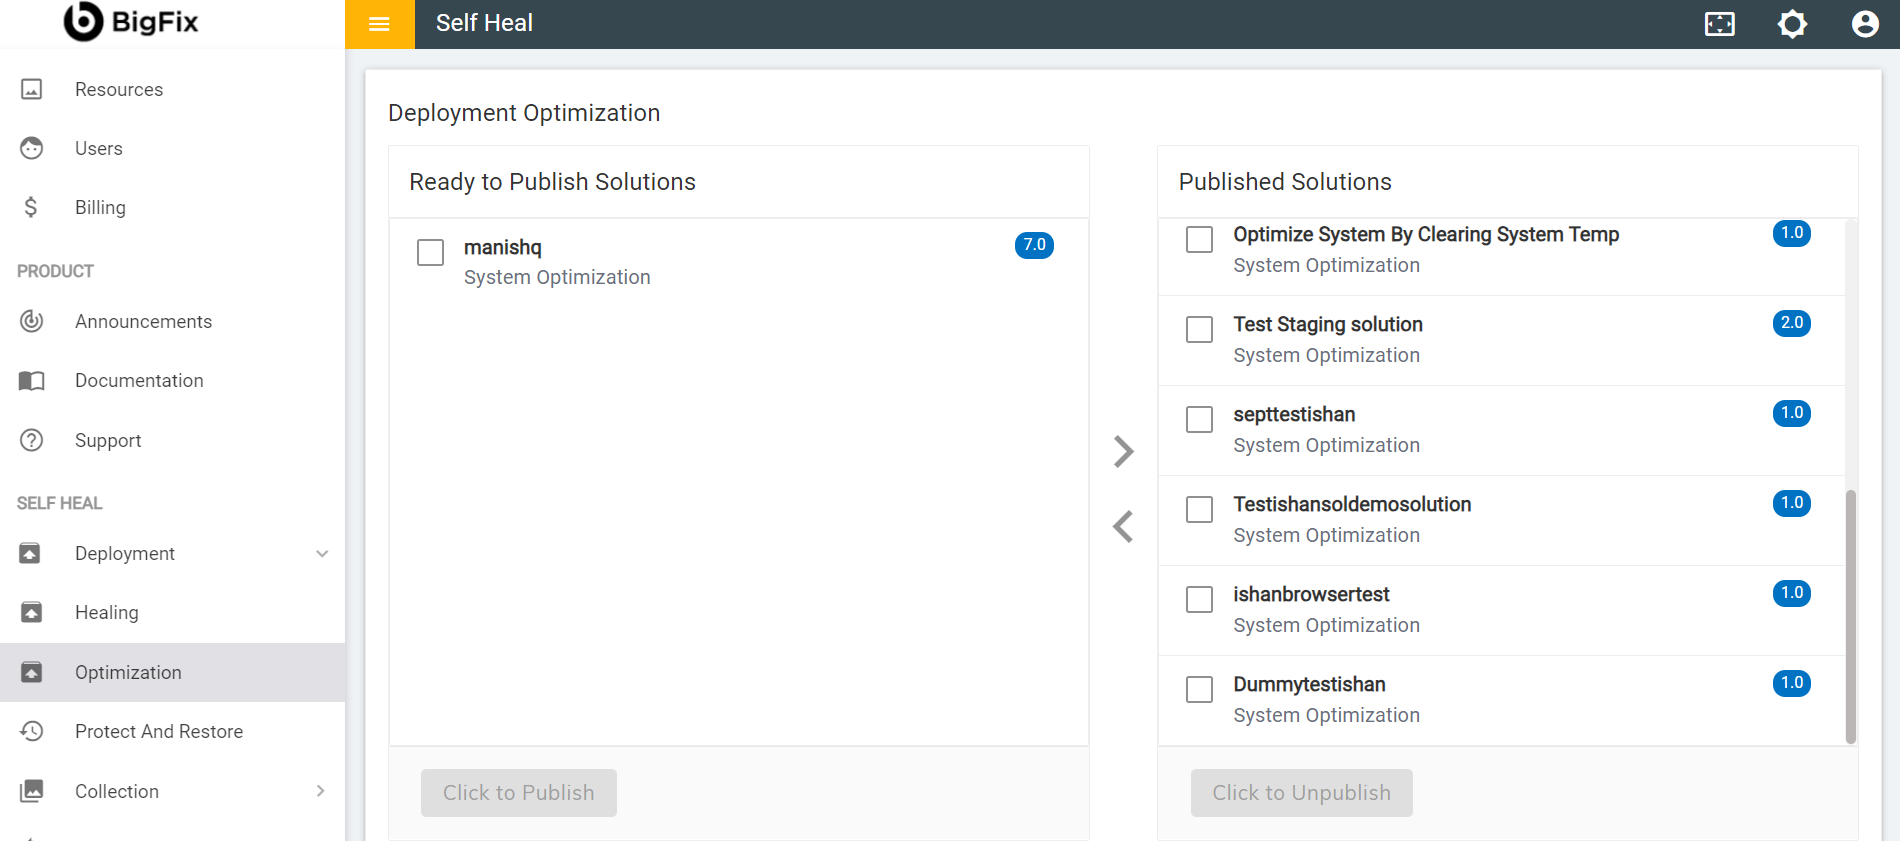The height and width of the screenshot is (841, 1900).
Task: Go to Protect And Restore
Action: [159, 732]
